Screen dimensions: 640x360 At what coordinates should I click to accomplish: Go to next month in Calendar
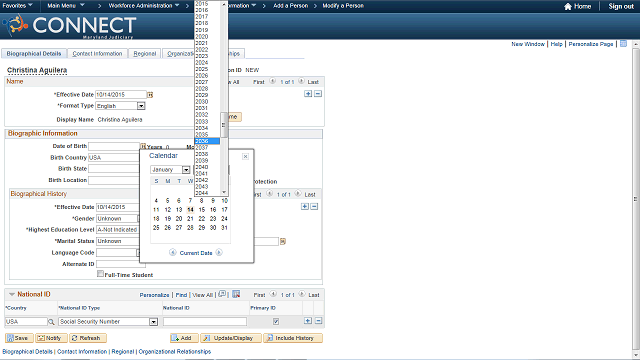pyautogui.click(x=219, y=253)
